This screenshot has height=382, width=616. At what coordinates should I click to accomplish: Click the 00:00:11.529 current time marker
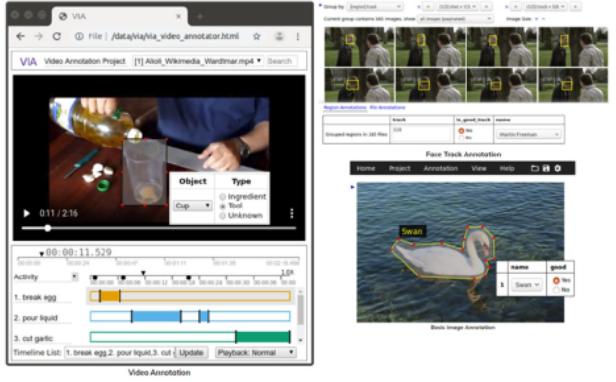coord(78,252)
